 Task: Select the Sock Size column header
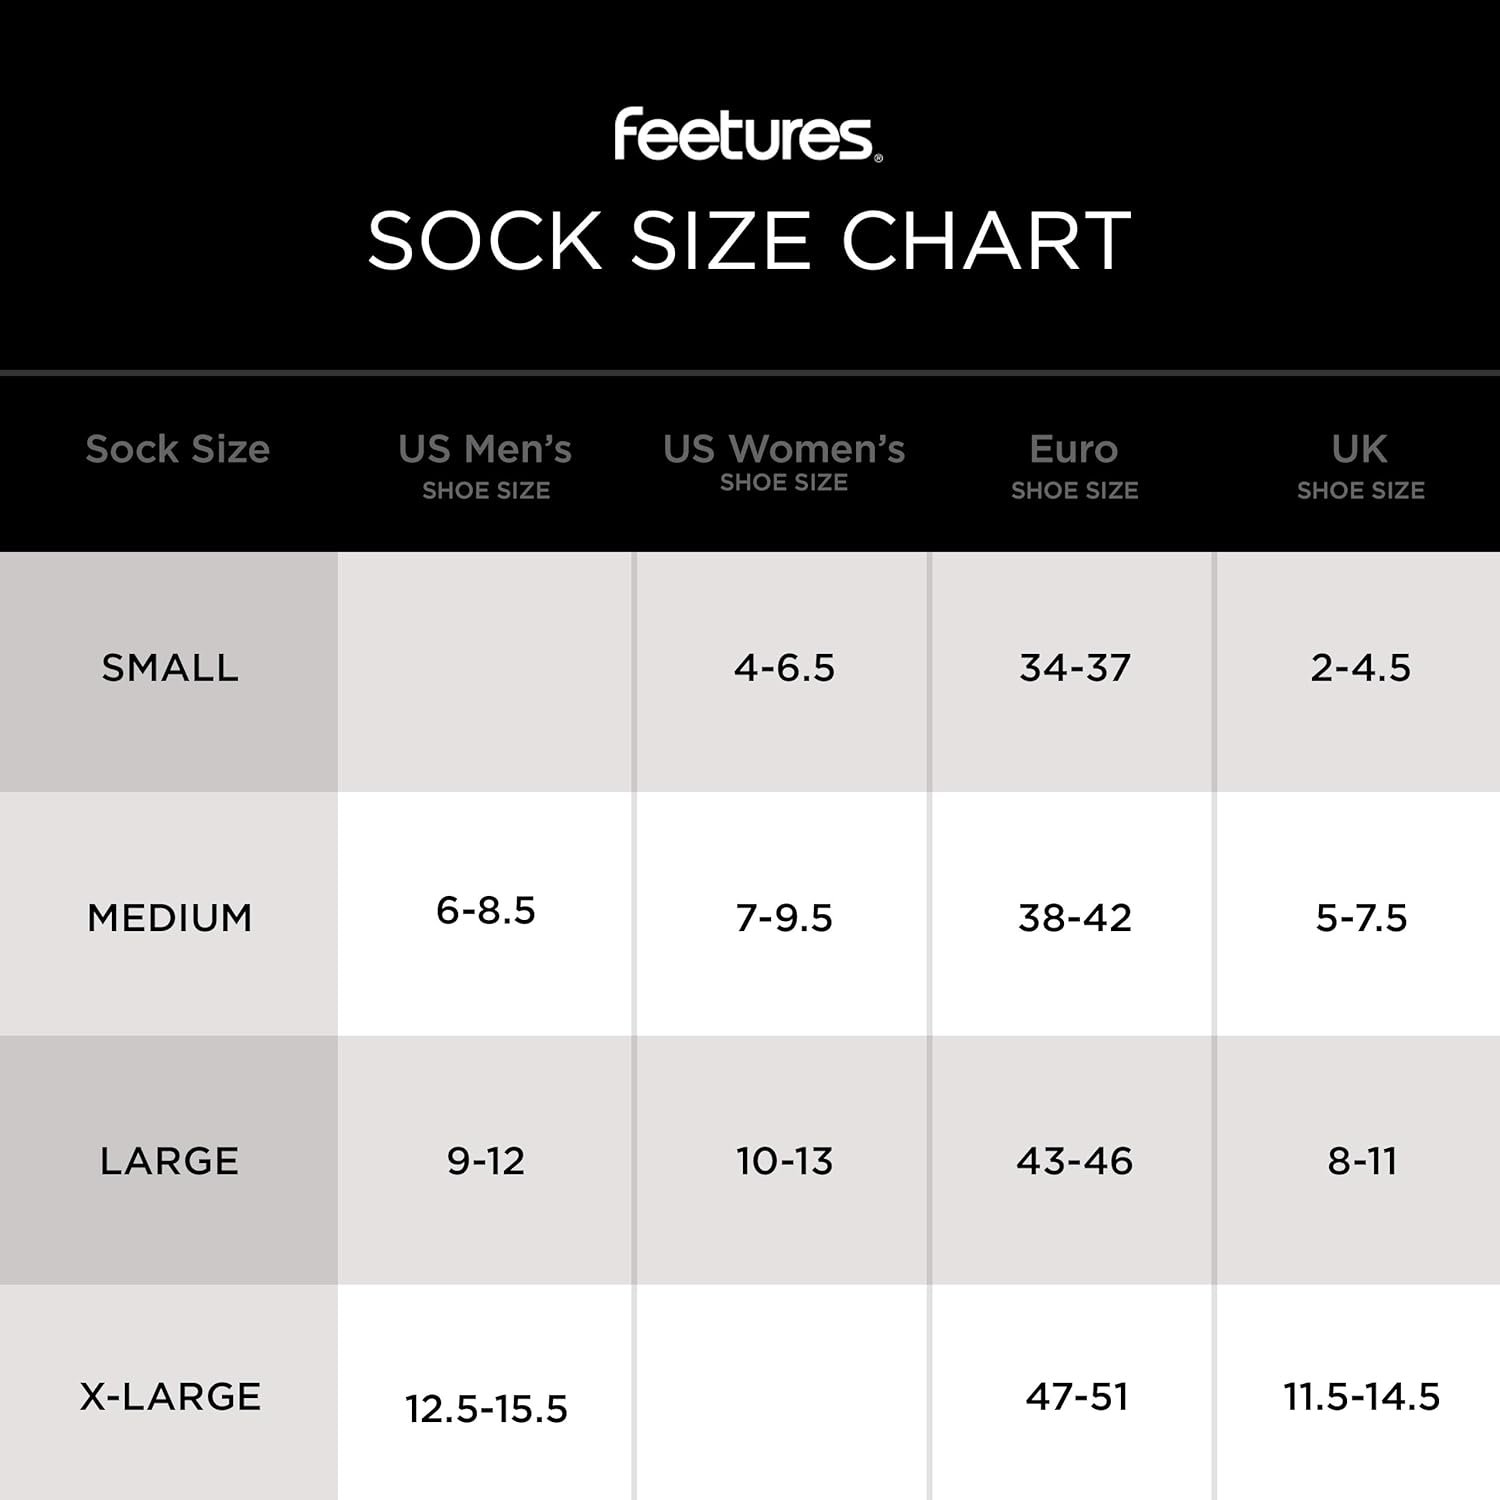coord(177,449)
